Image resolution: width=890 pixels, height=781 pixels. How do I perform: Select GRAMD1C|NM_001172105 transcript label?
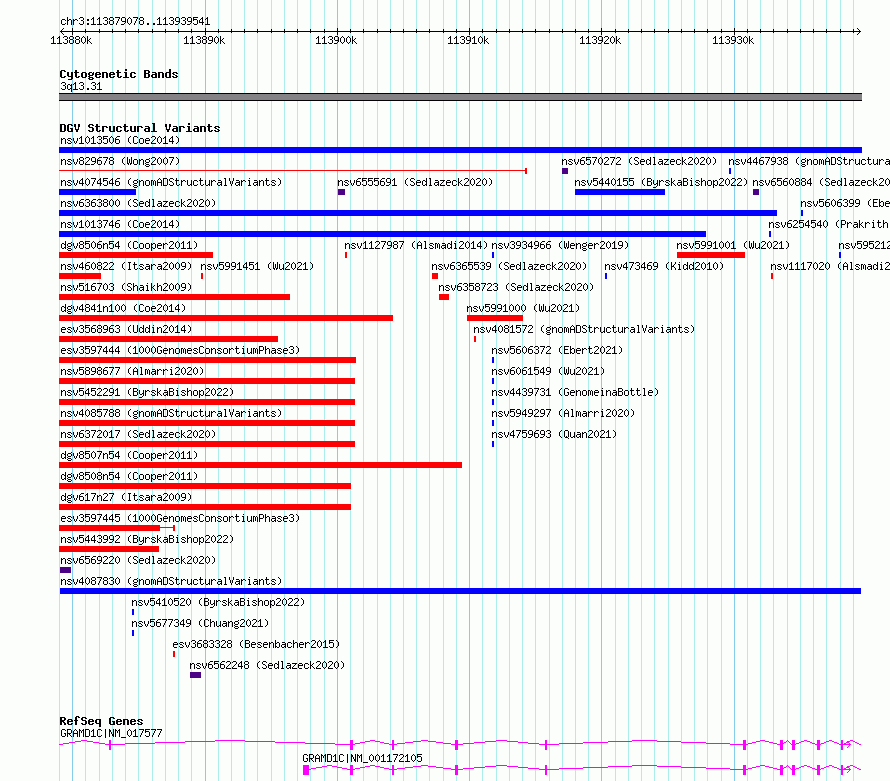point(362,758)
